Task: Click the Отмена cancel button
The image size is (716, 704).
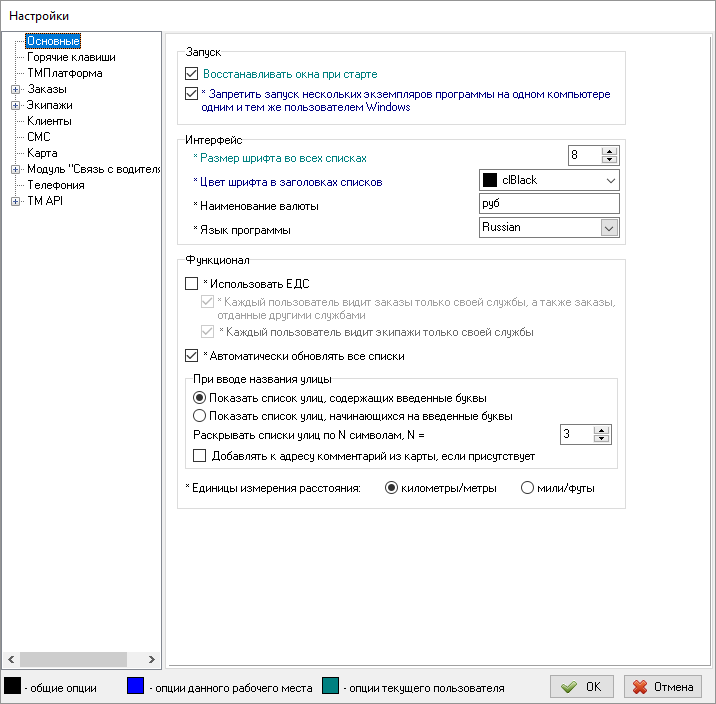Action: click(663, 687)
